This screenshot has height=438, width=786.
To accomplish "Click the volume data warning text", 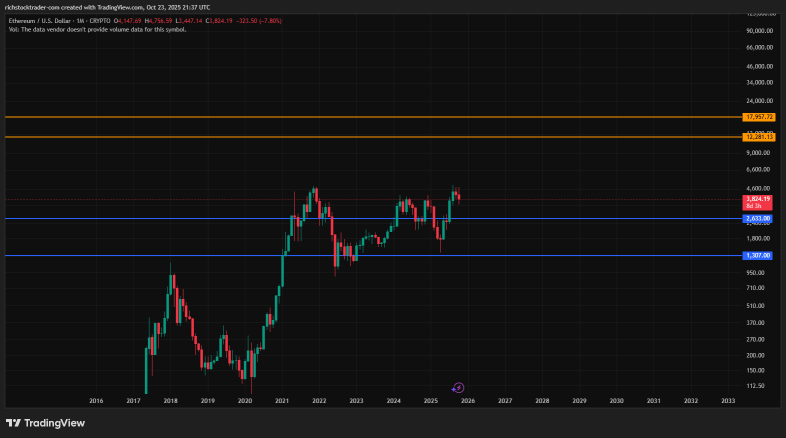I will coord(95,29).
